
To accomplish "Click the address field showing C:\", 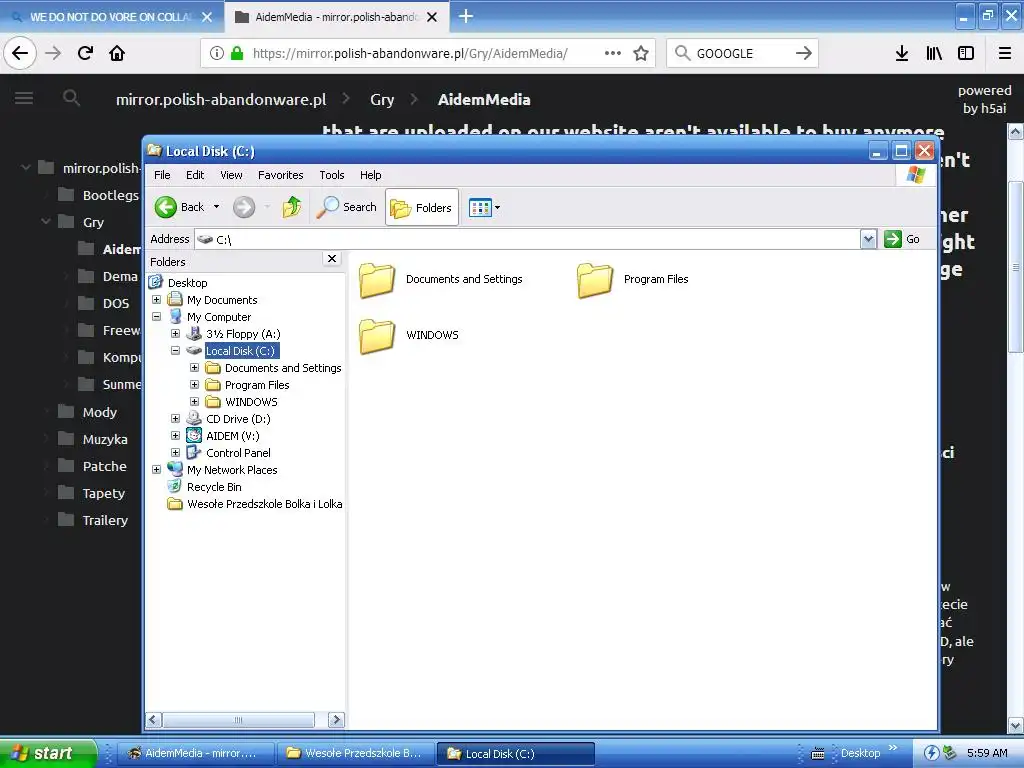I will pos(528,240).
